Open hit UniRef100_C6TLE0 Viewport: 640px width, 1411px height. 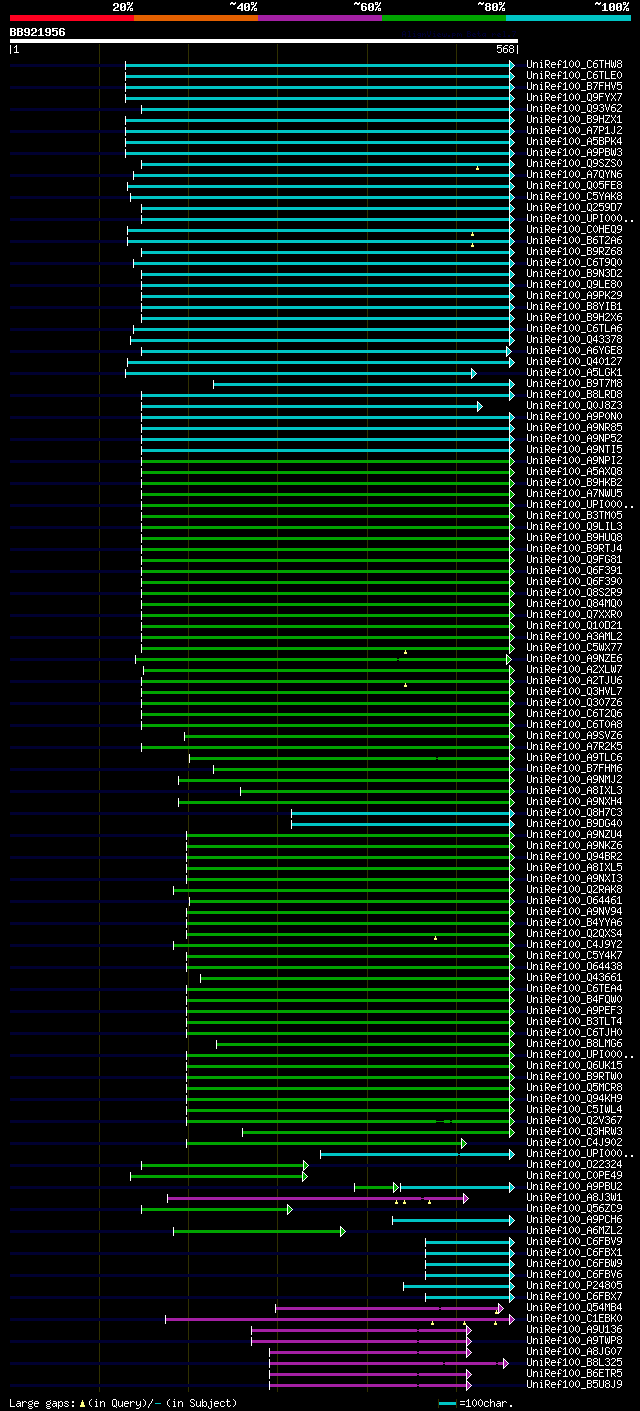tap(574, 75)
